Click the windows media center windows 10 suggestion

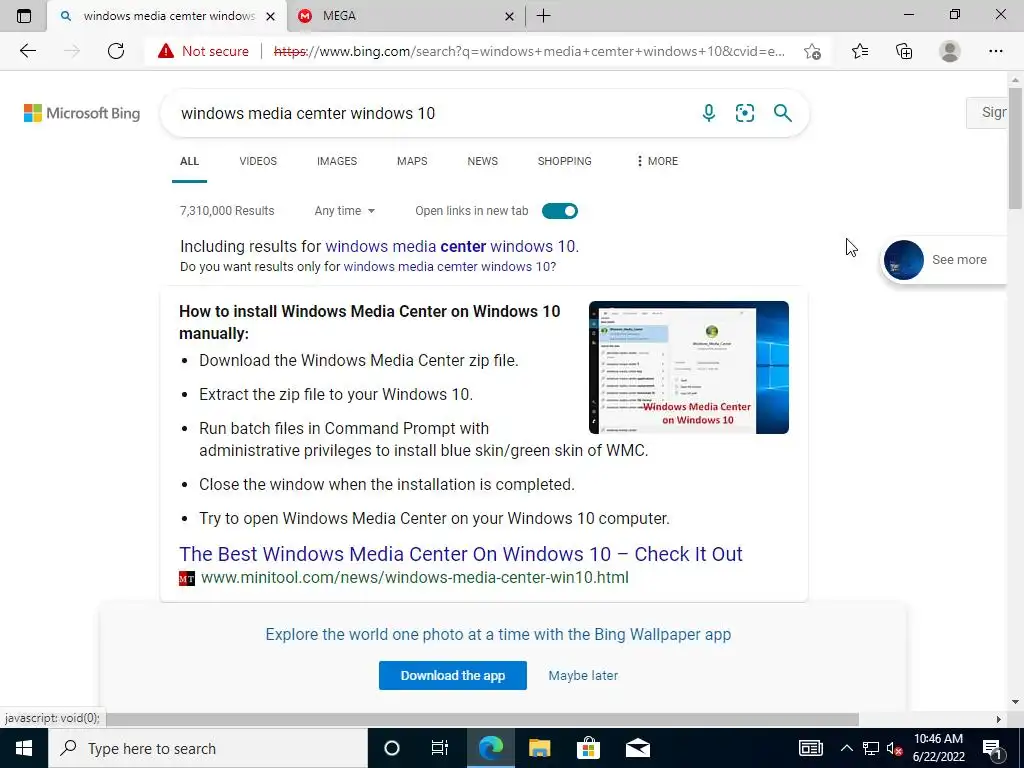(x=451, y=246)
